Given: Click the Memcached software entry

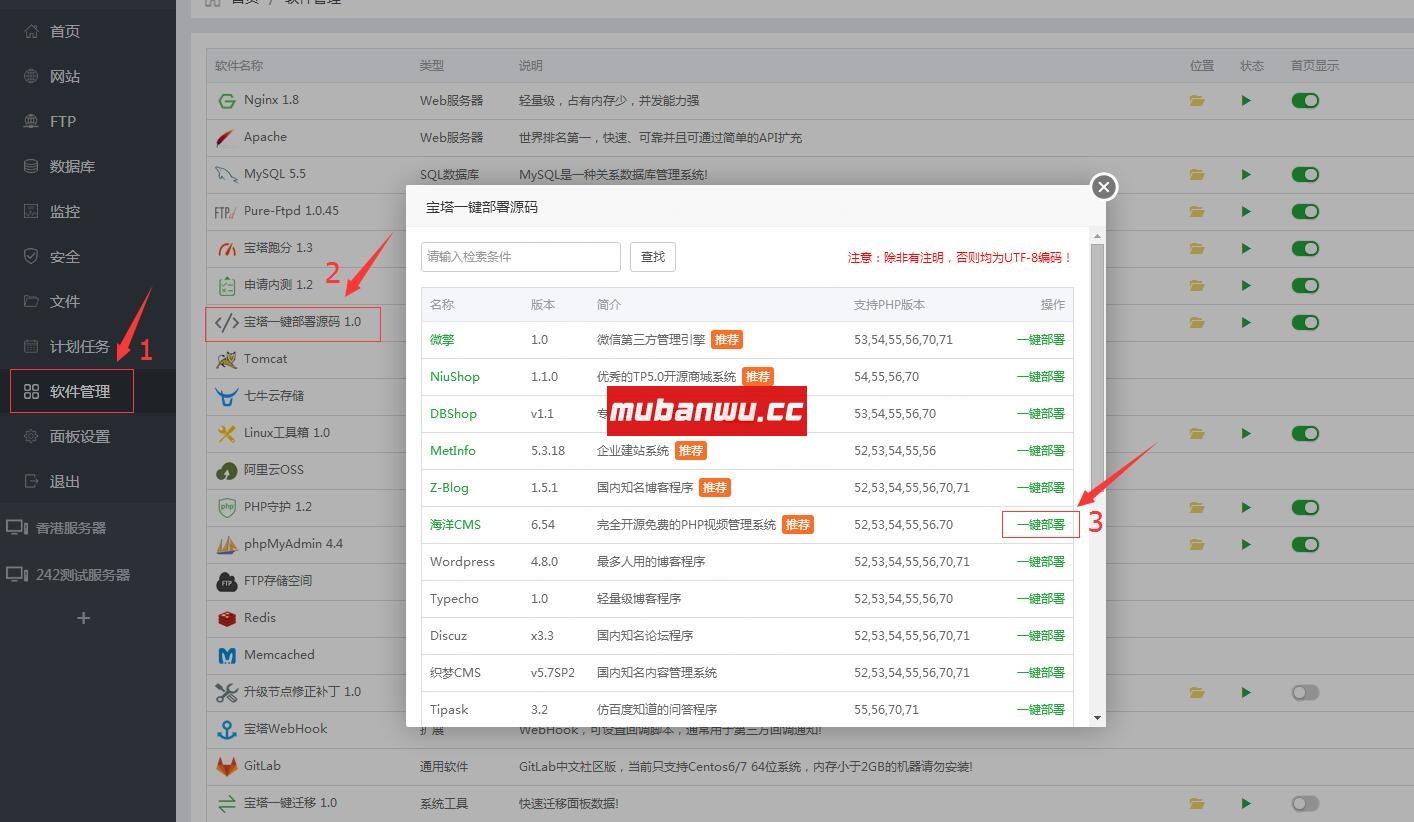Looking at the screenshot, I should (279, 655).
